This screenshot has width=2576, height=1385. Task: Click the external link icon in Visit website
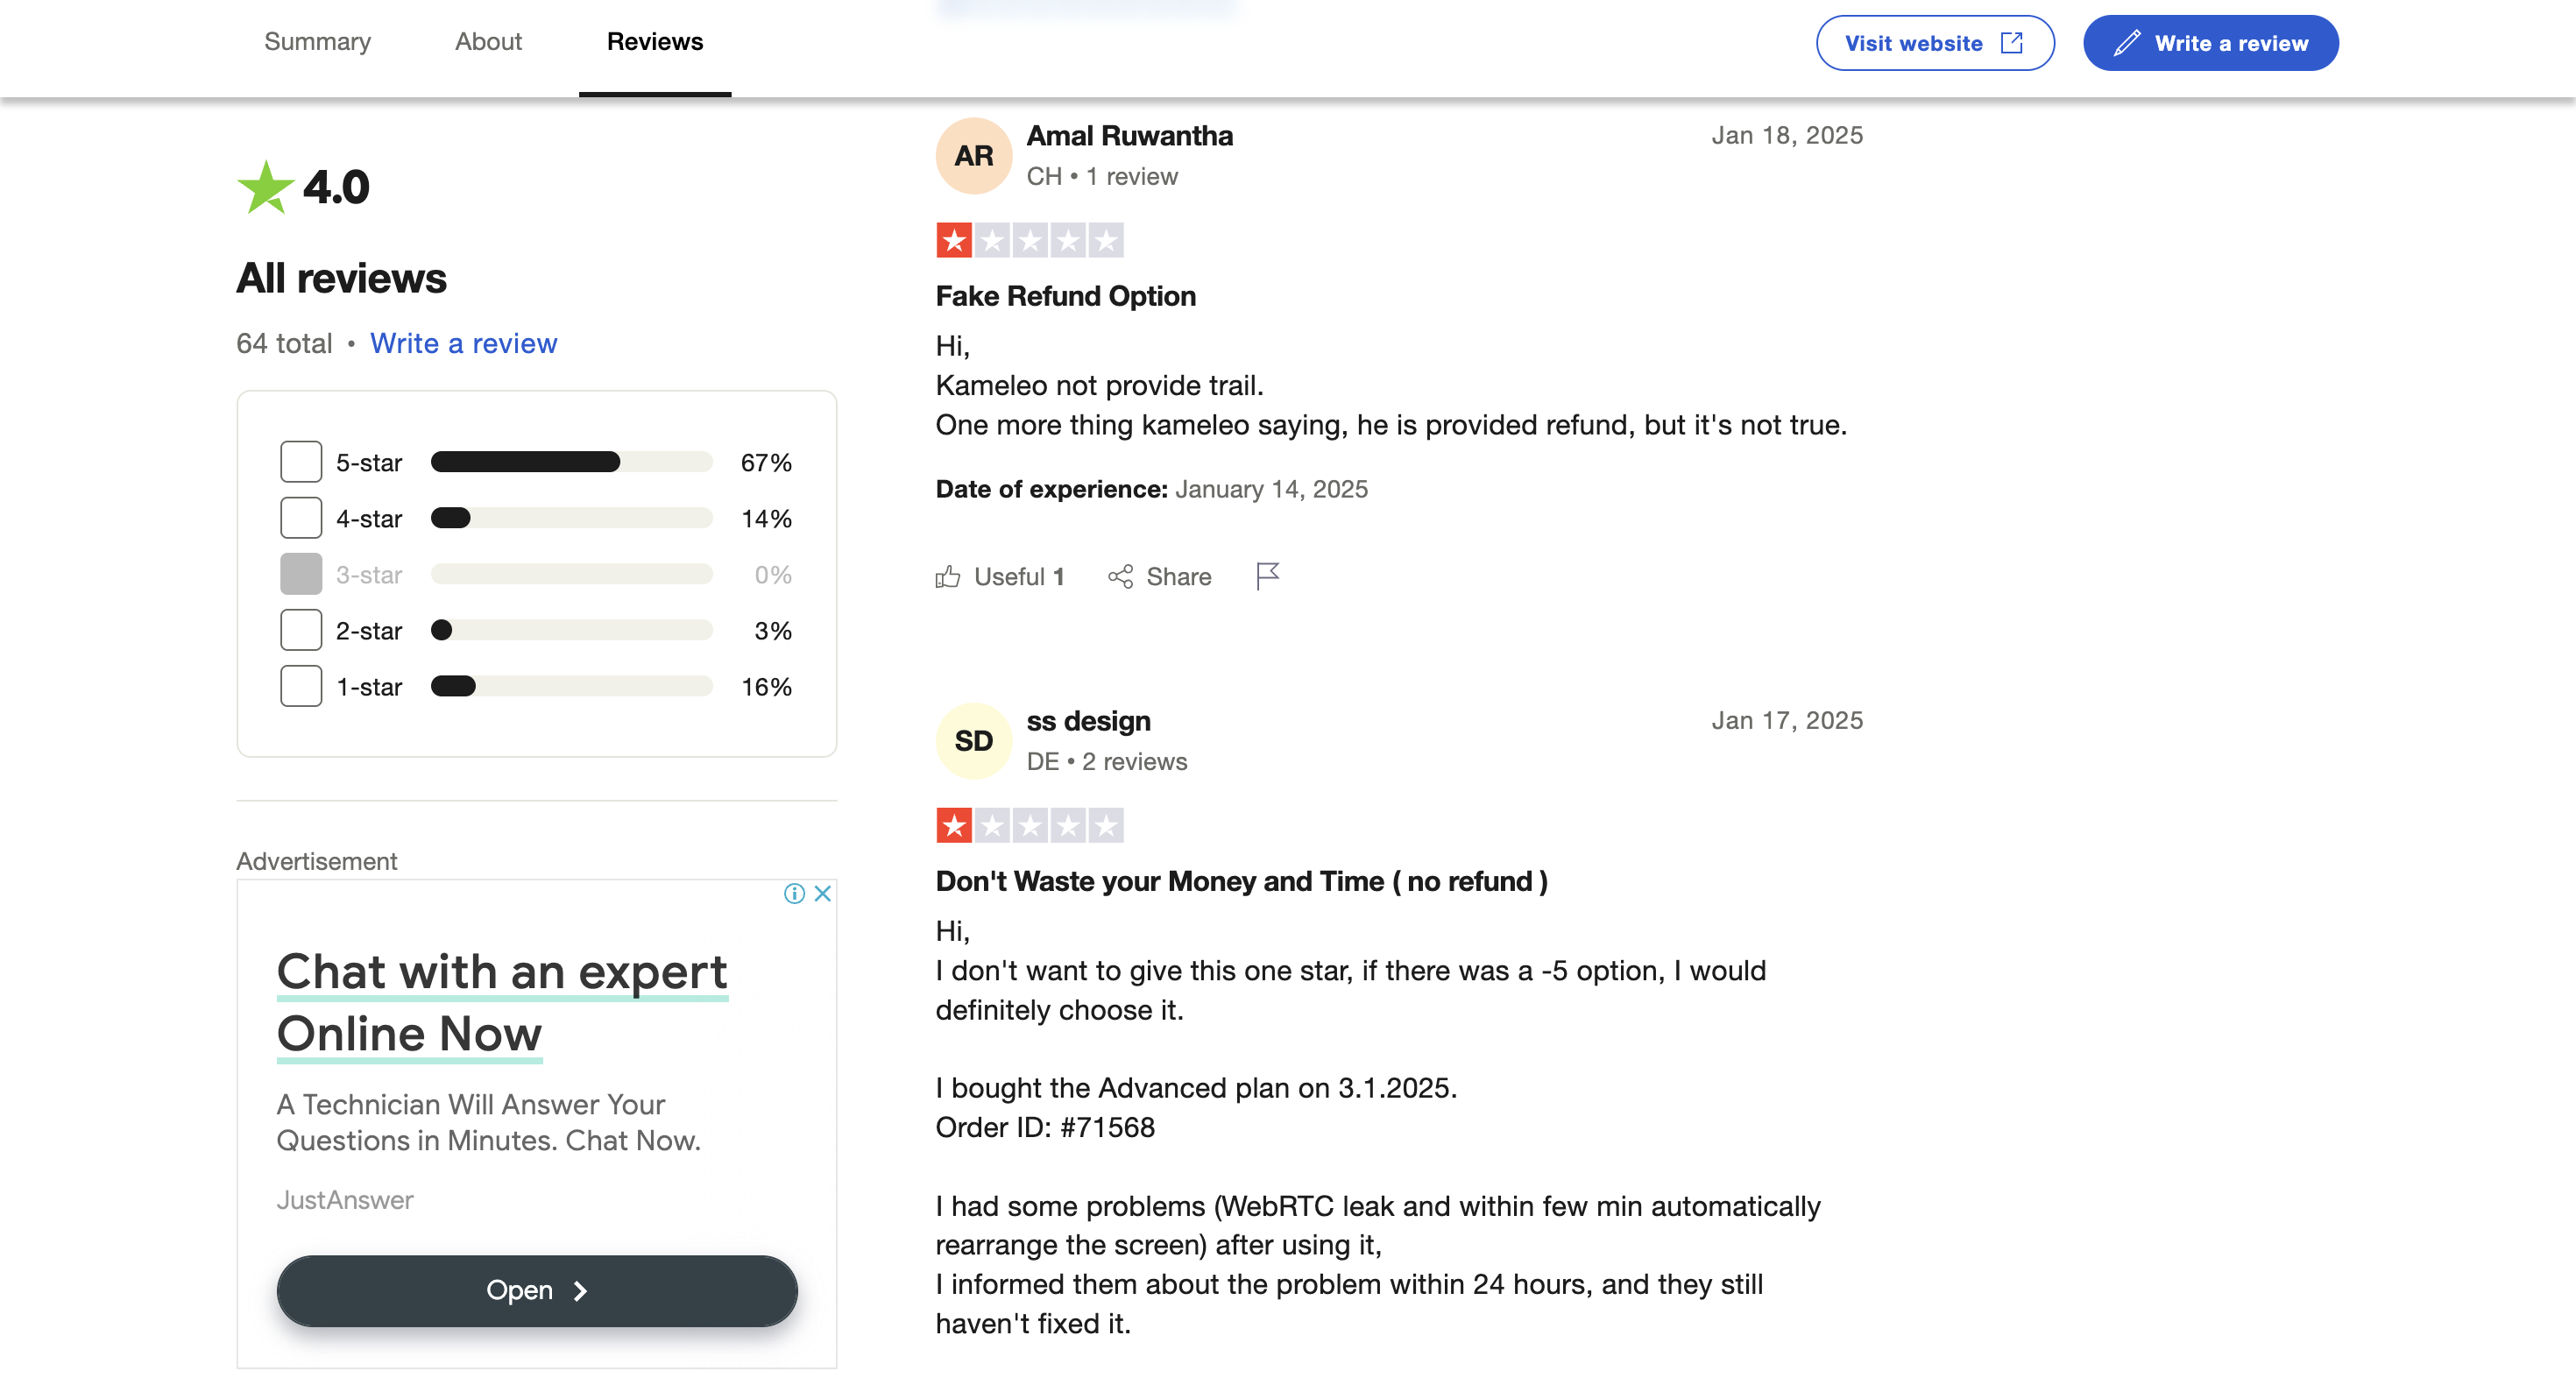2012,43
